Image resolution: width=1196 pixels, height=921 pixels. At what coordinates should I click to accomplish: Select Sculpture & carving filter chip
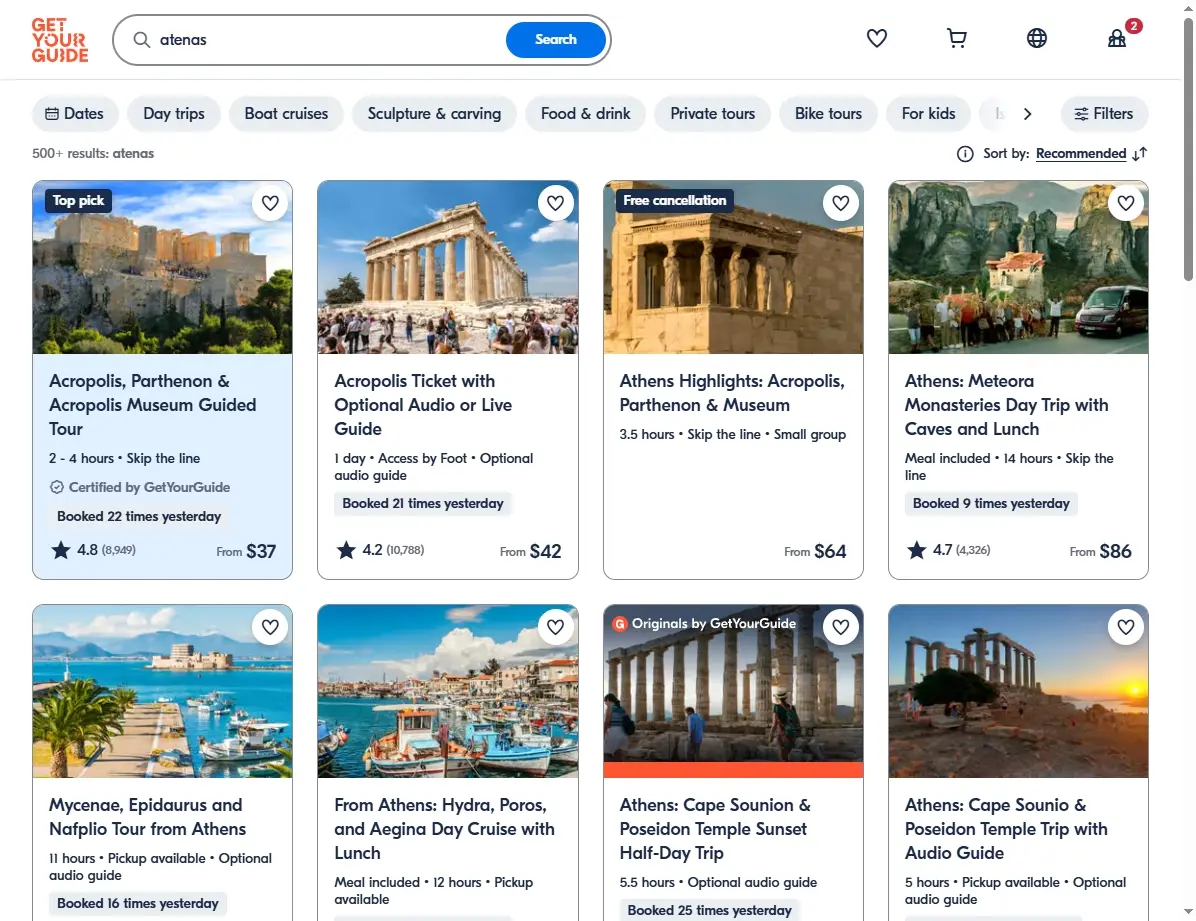(x=434, y=114)
